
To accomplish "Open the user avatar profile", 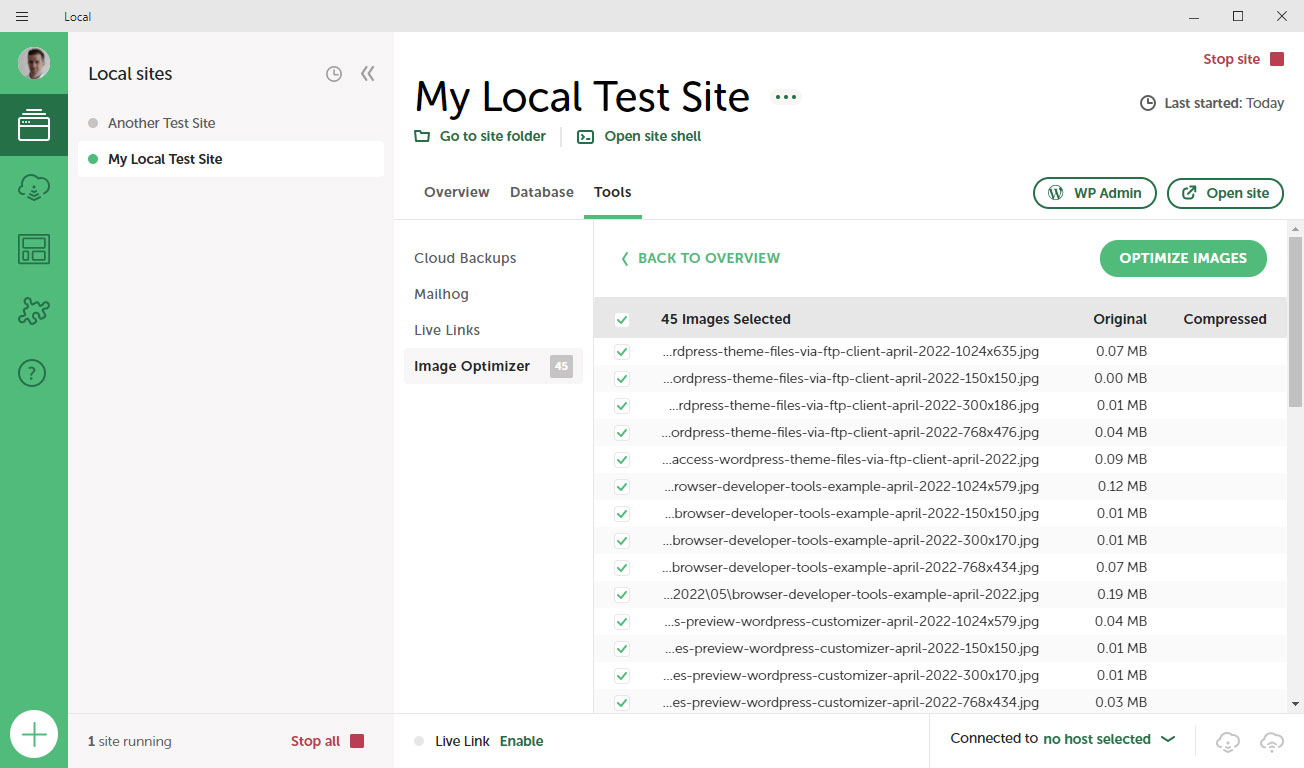I will pyautogui.click(x=34, y=63).
